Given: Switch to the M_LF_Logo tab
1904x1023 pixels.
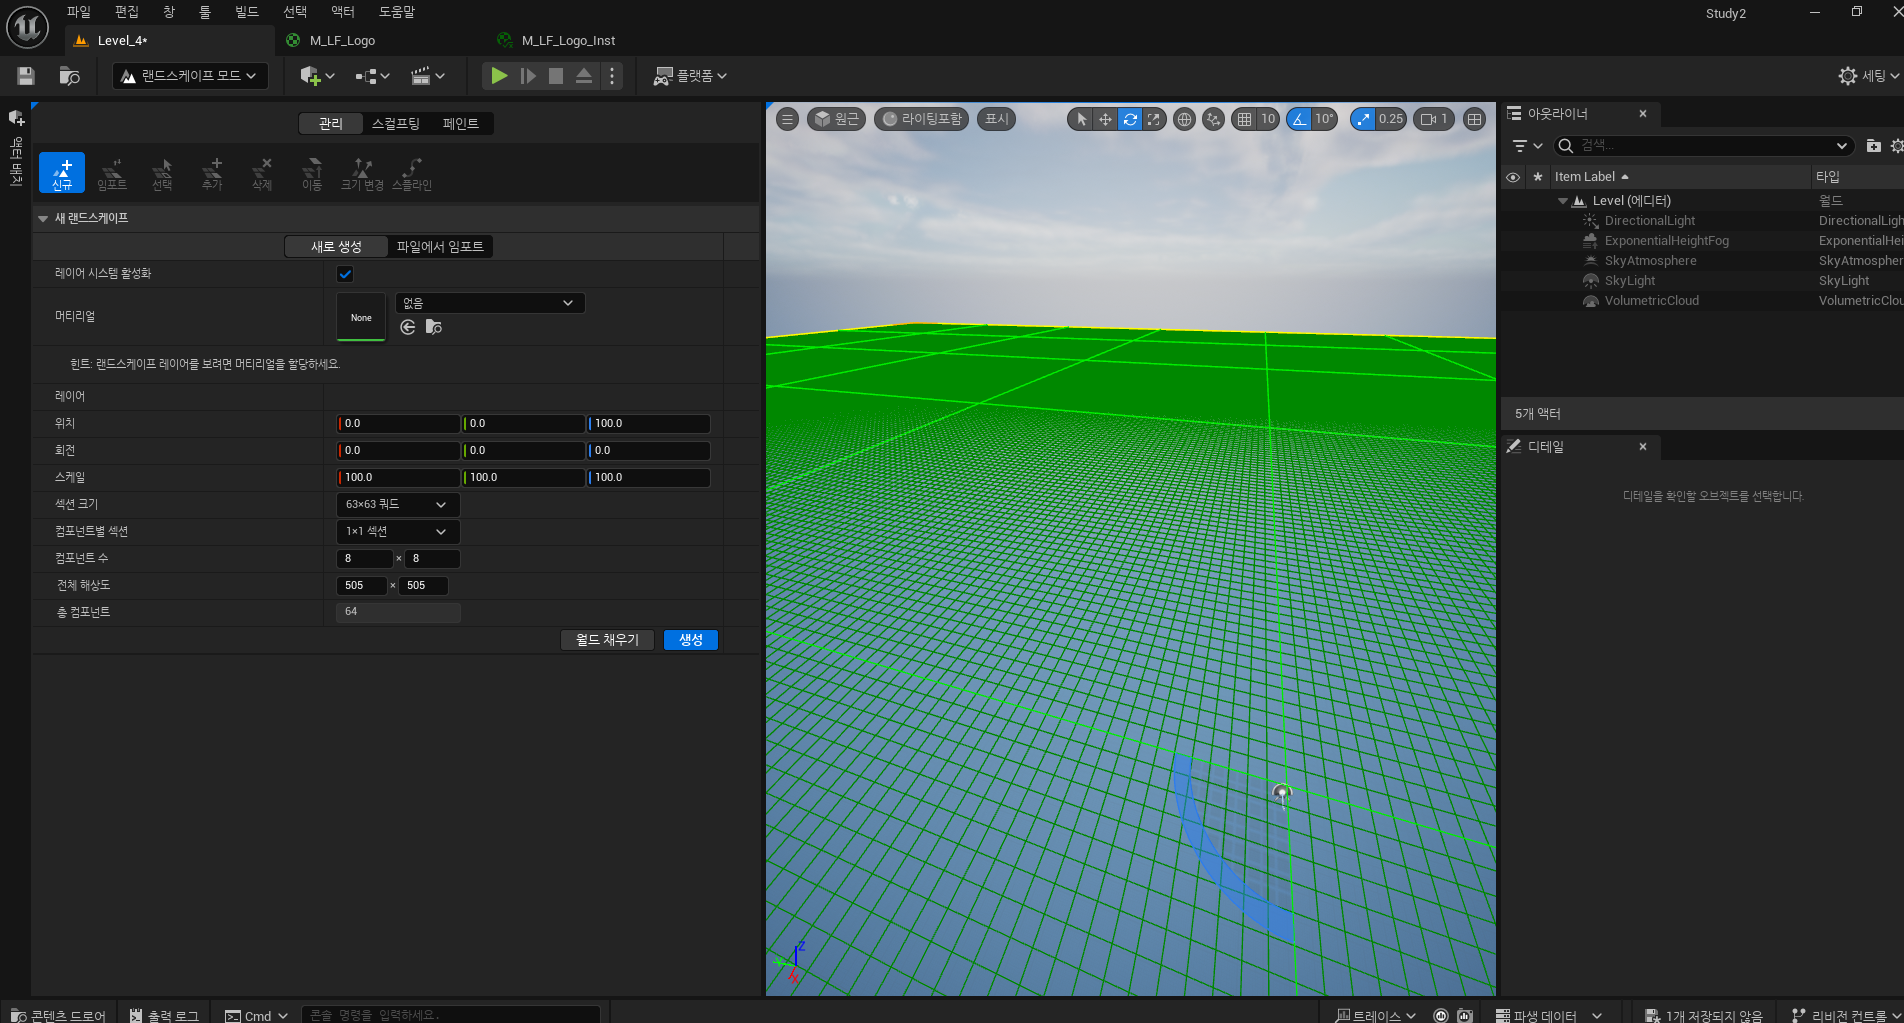Looking at the screenshot, I should coord(342,41).
